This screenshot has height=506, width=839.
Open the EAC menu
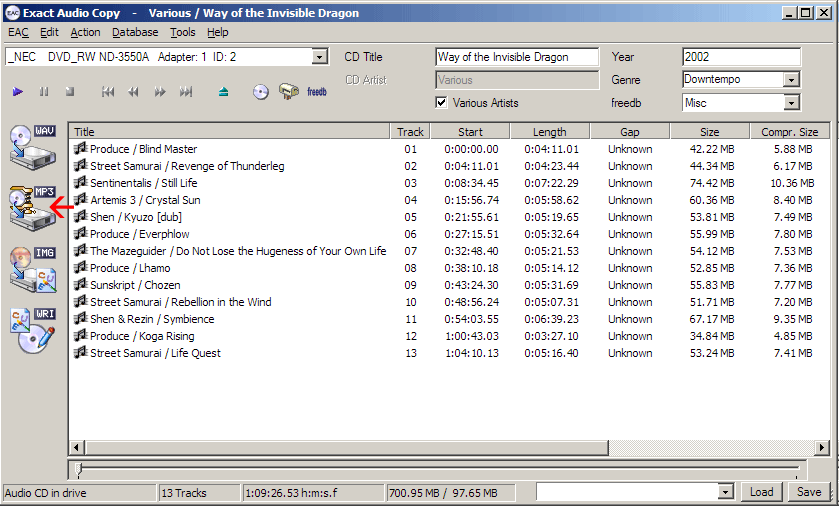tap(18, 33)
